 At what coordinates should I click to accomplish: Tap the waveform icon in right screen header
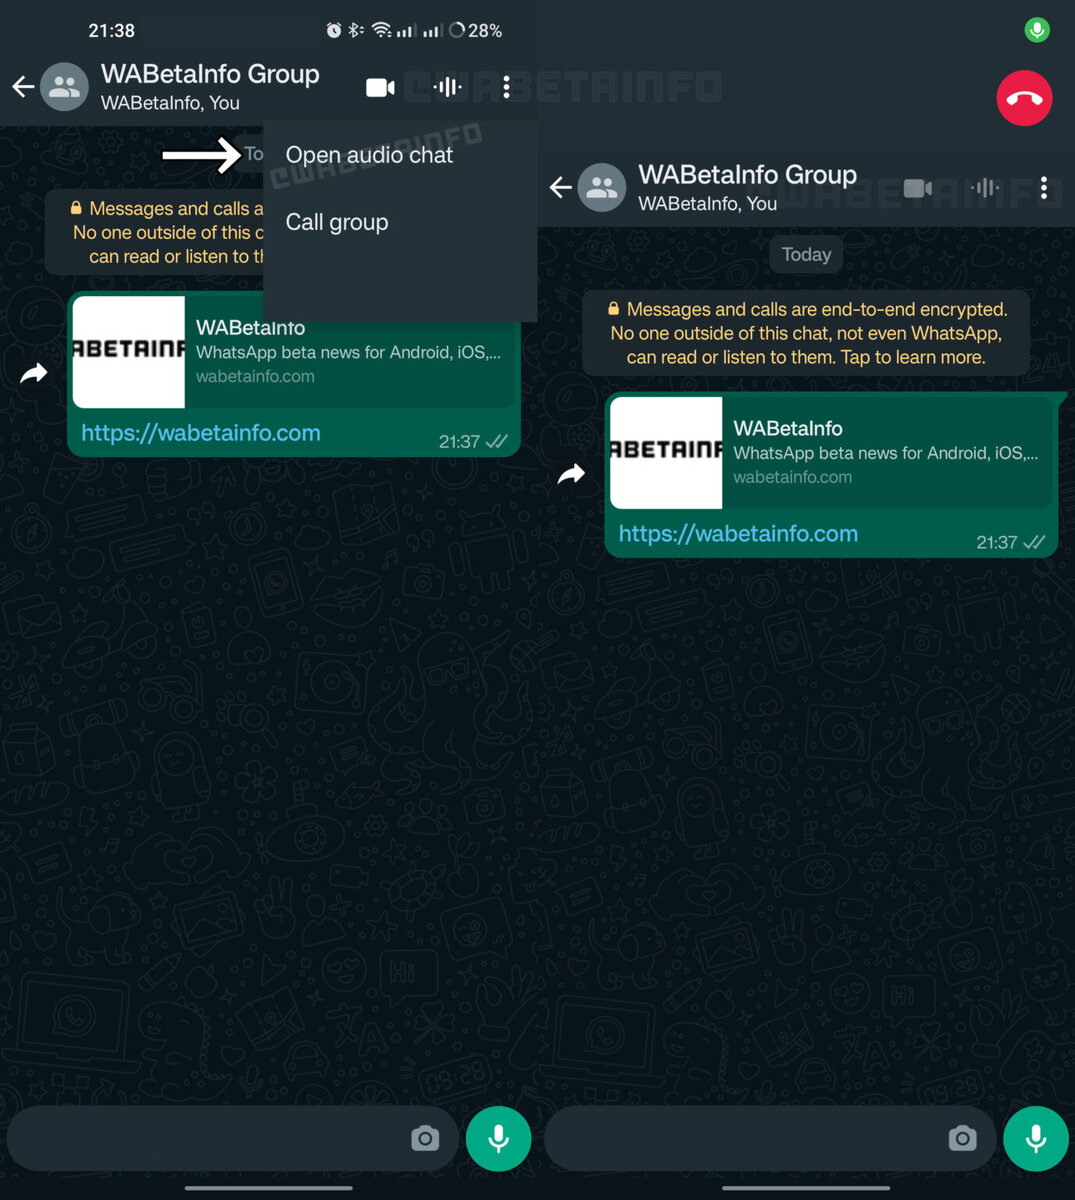985,187
